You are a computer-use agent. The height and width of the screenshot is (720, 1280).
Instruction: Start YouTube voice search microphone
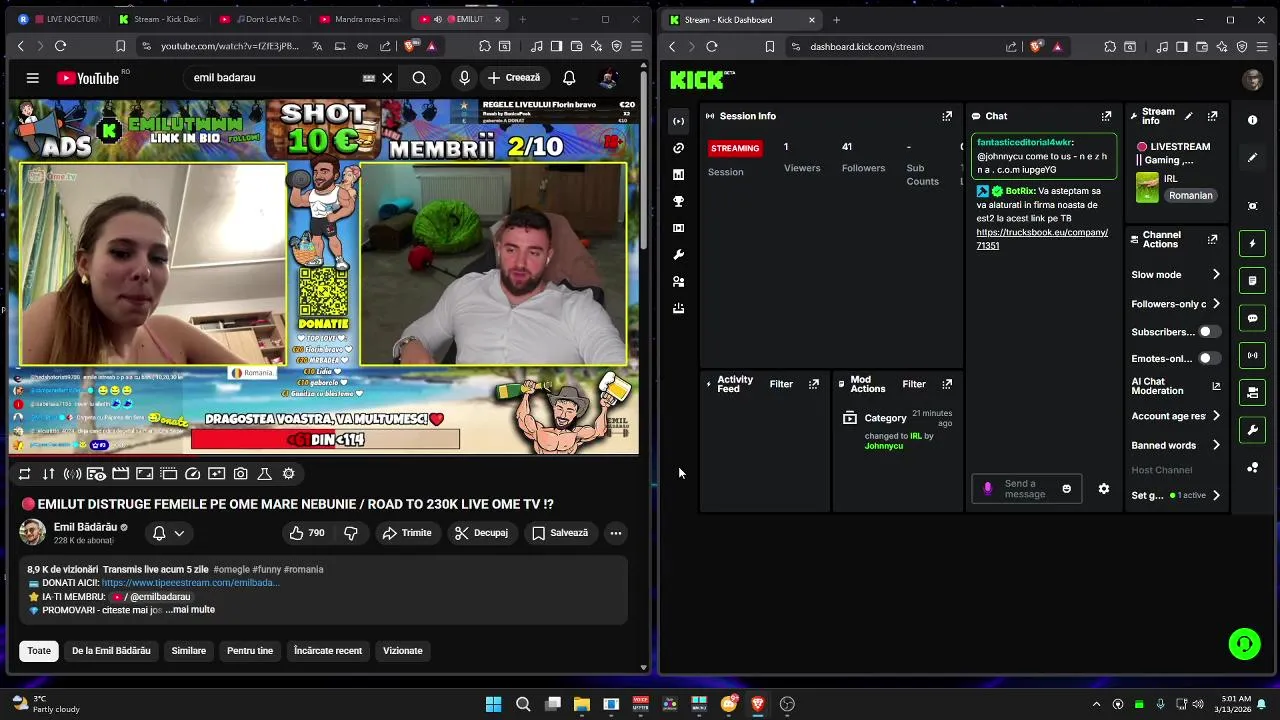(464, 78)
